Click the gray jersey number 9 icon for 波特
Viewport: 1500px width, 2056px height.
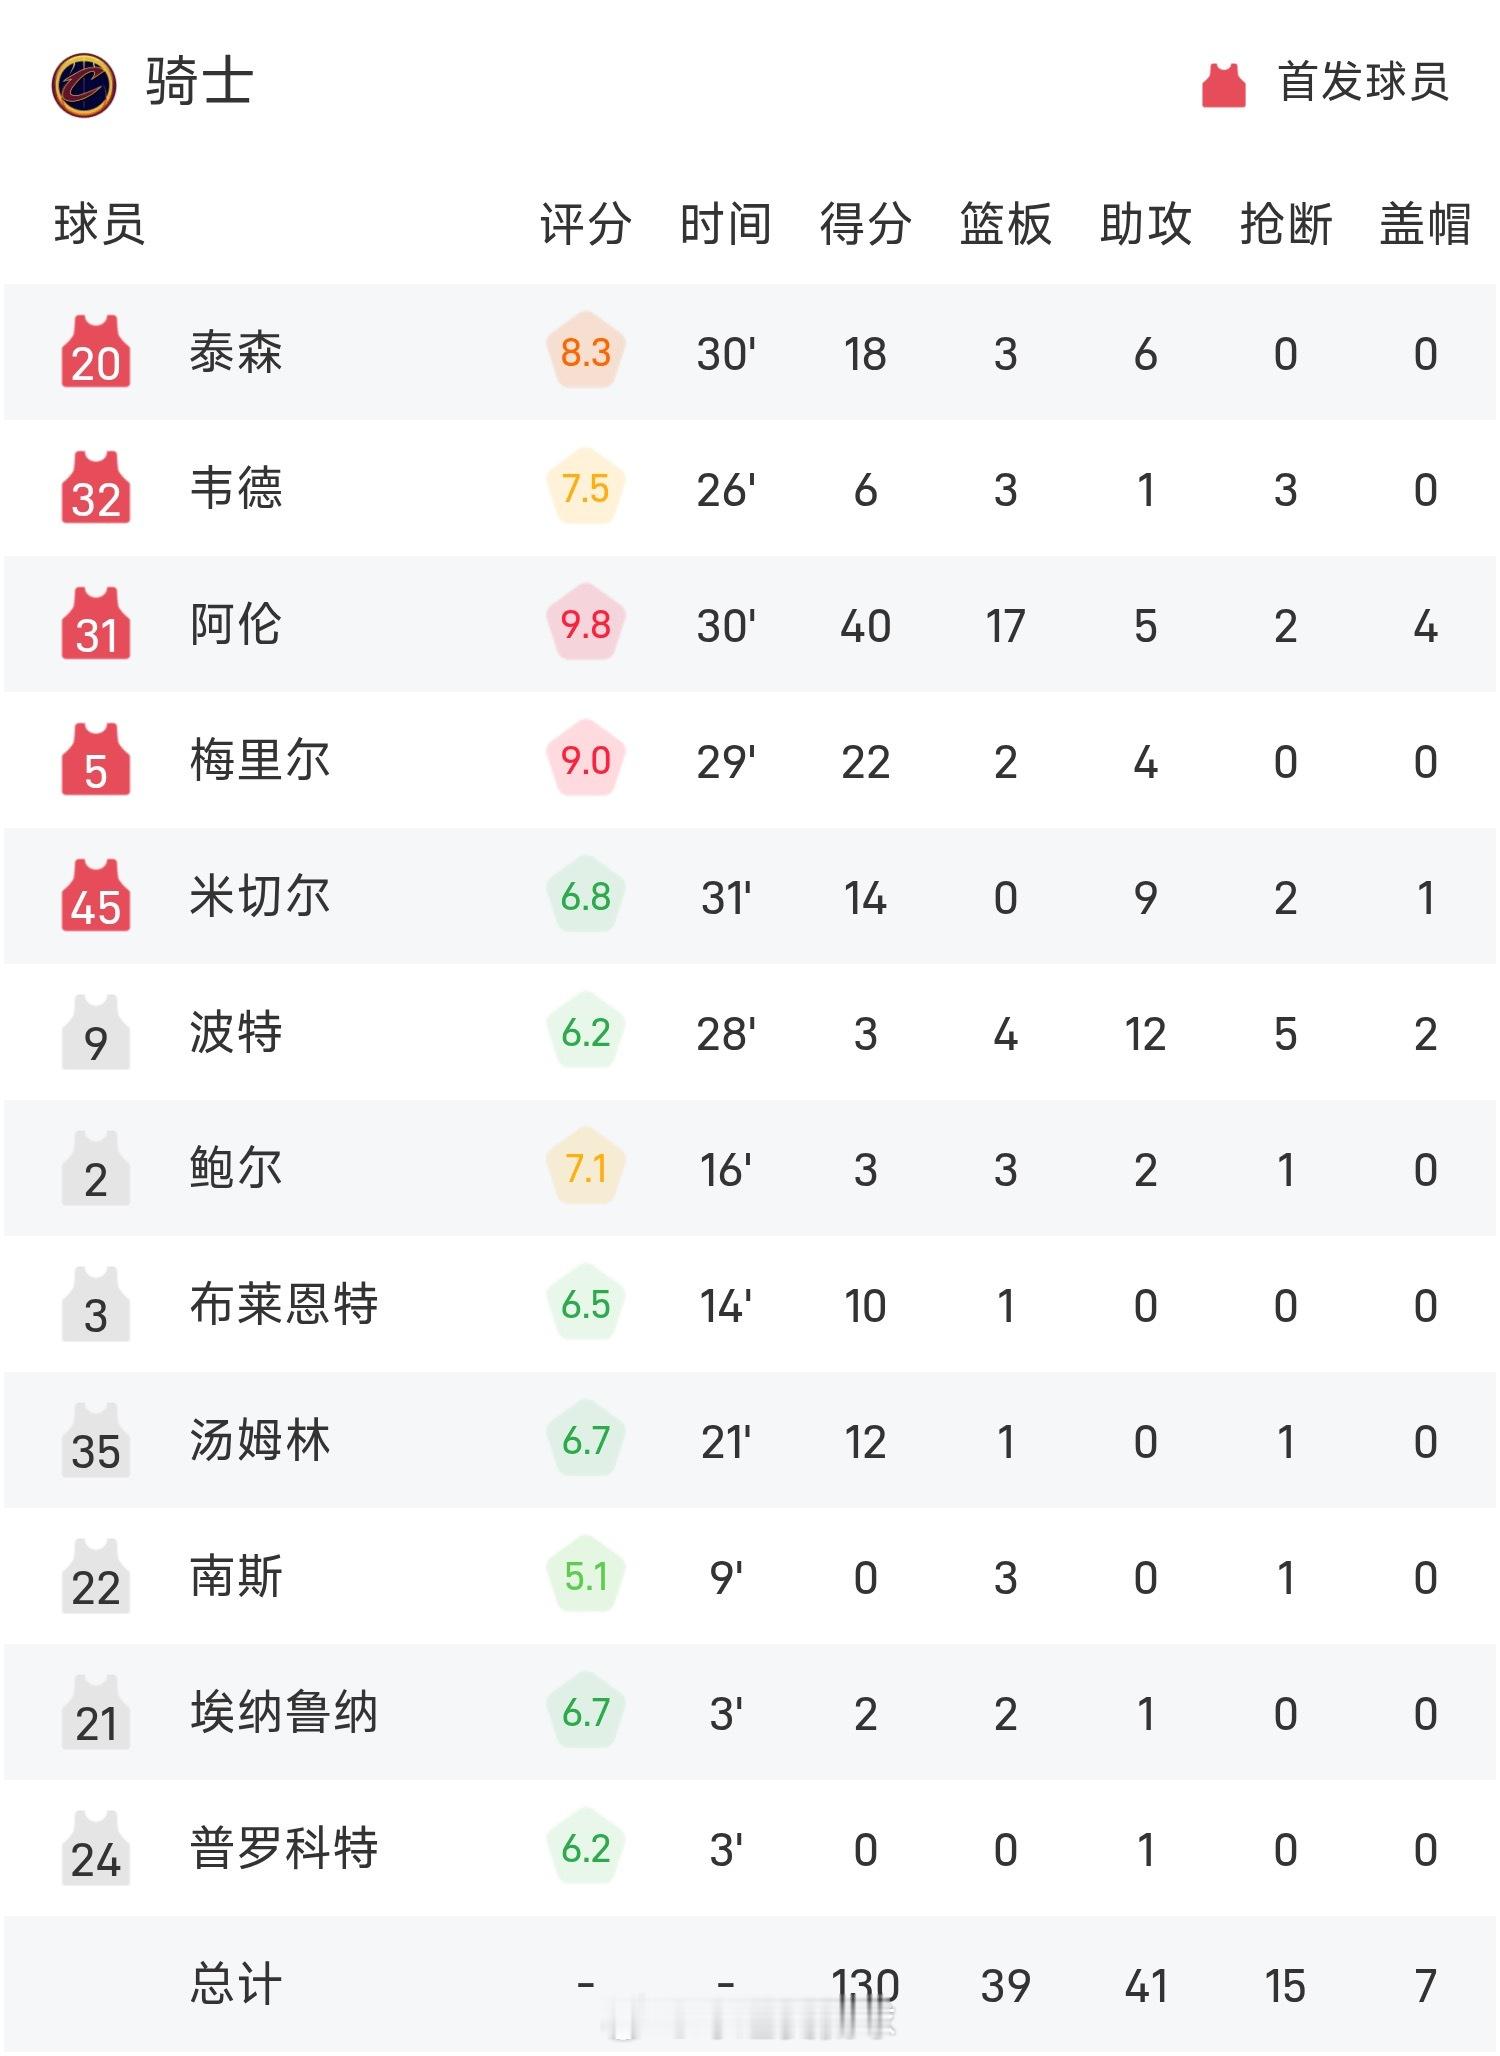pos(95,1033)
